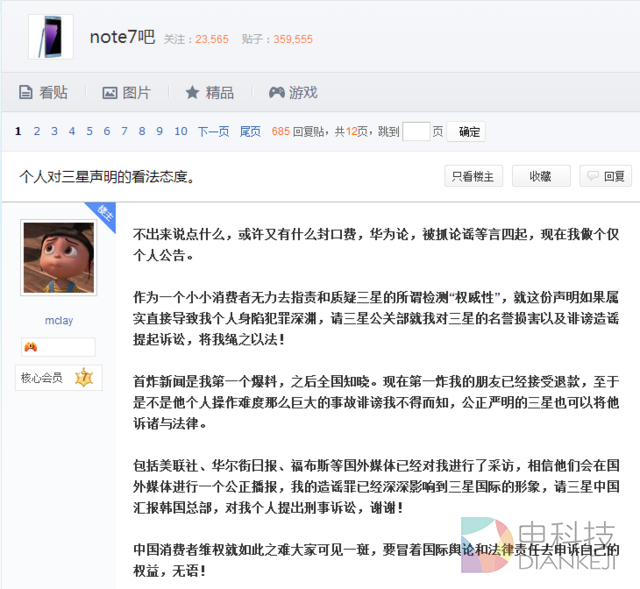The height and width of the screenshot is (589, 640).
Task: Click paragraph starting 包括美联社、华尔街日报
Action: (x=376, y=487)
